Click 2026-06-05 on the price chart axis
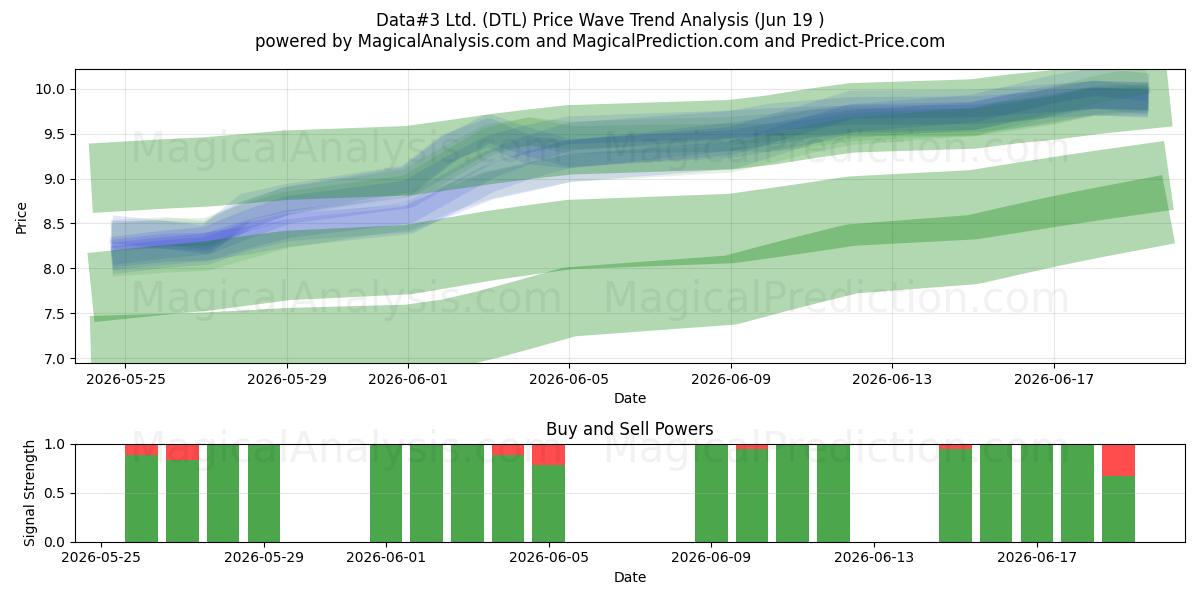Viewport: 1200px width, 600px height. pyautogui.click(x=570, y=380)
